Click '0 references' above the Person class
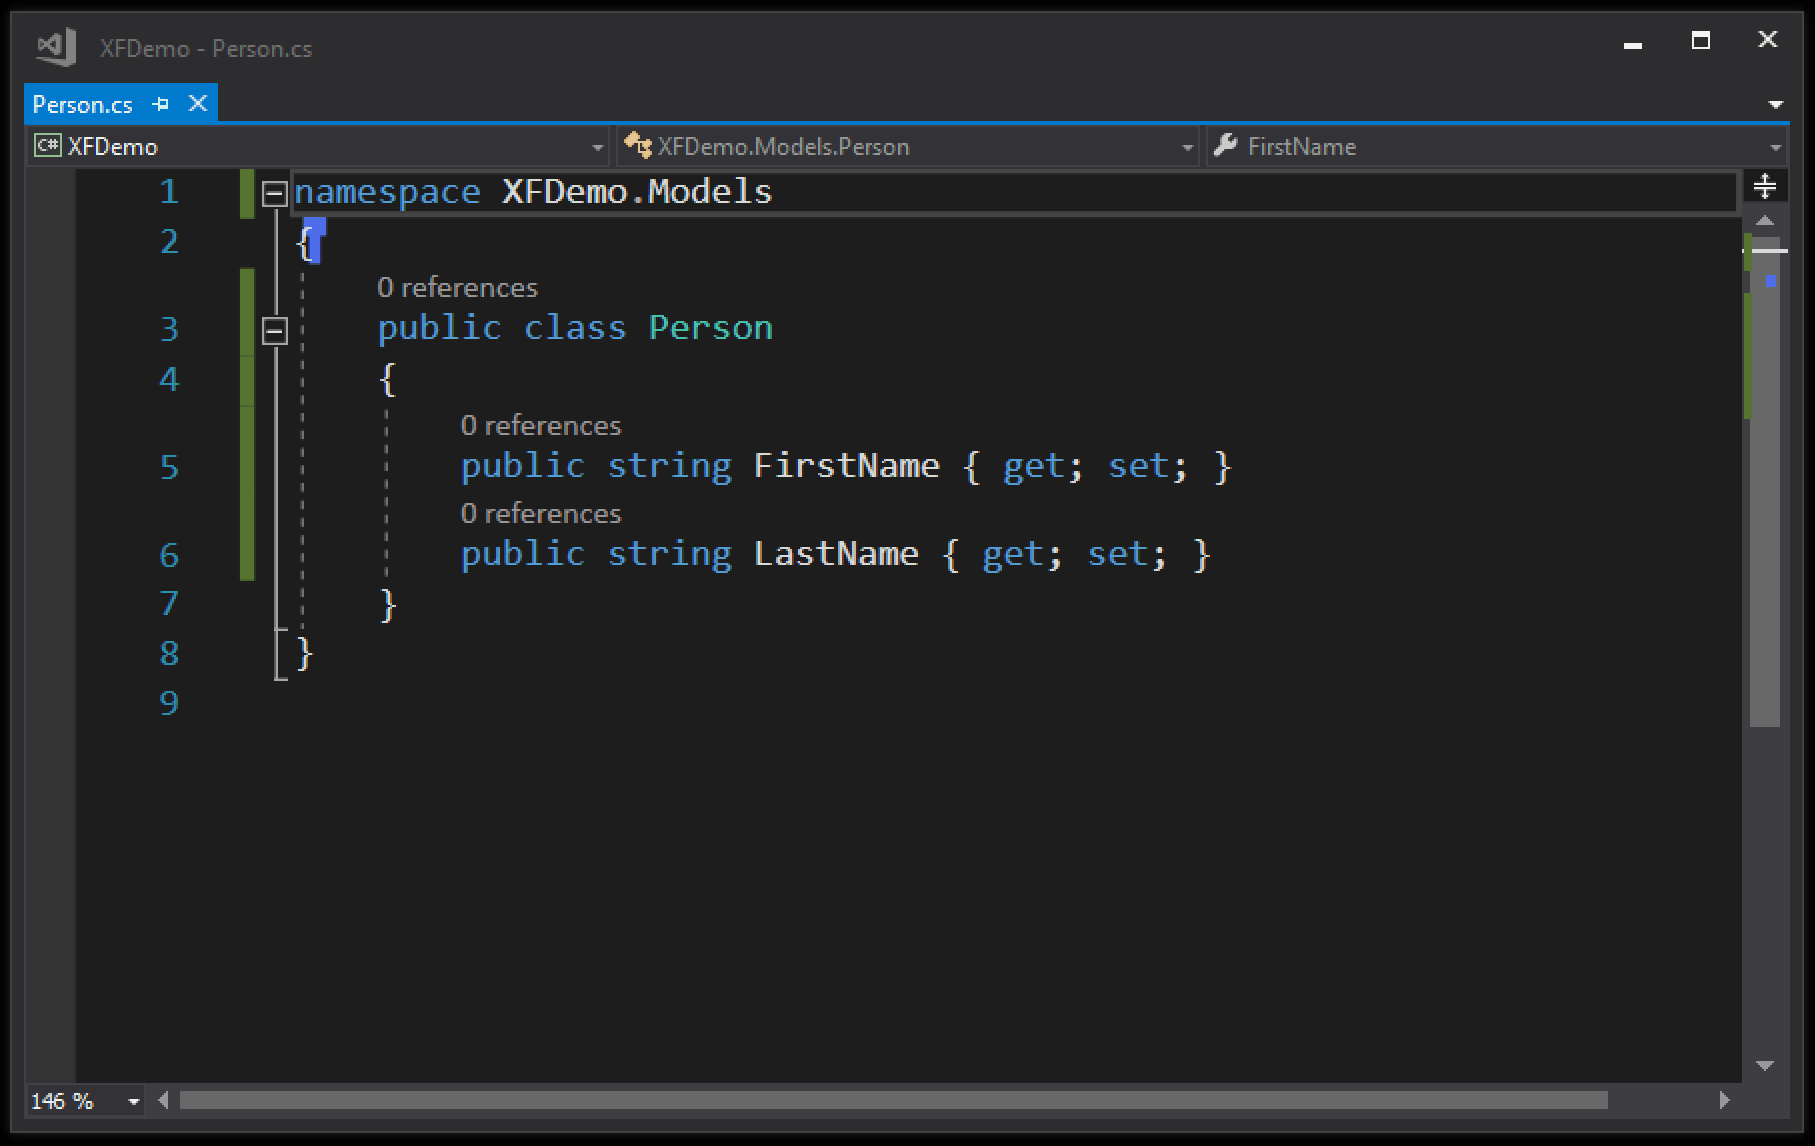This screenshot has width=1815, height=1146. click(x=457, y=288)
